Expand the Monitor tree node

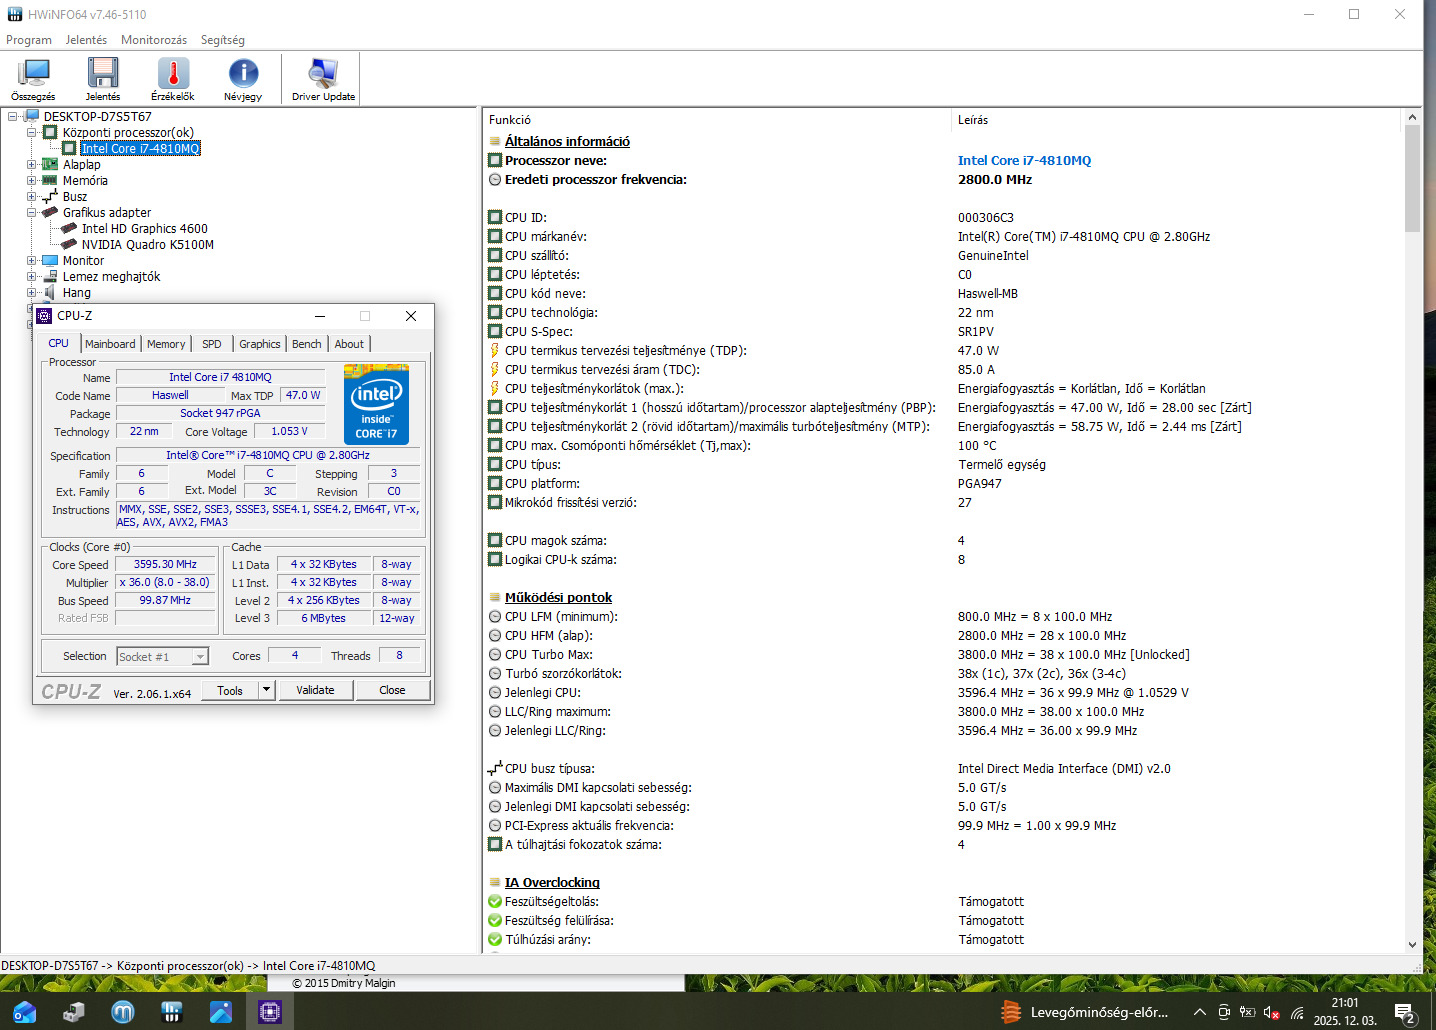click(31, 260)
